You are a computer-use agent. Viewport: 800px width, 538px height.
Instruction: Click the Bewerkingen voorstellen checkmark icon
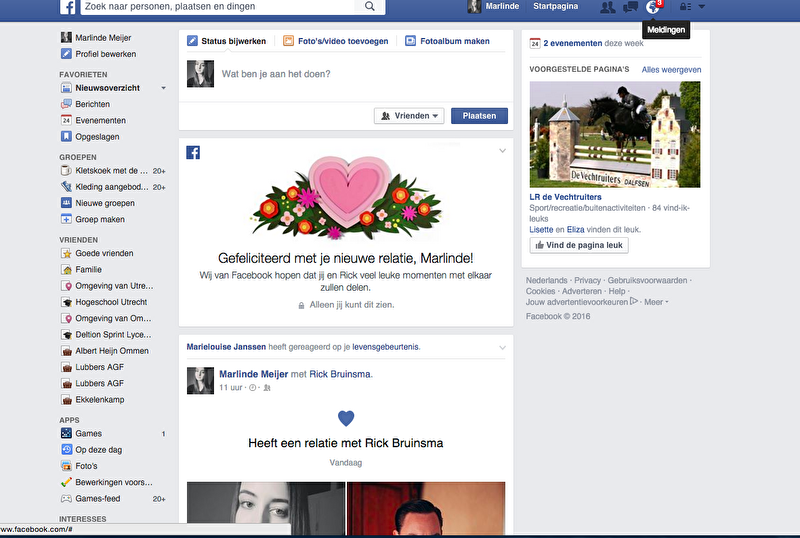pyautogui.click(x=66, y=482)
